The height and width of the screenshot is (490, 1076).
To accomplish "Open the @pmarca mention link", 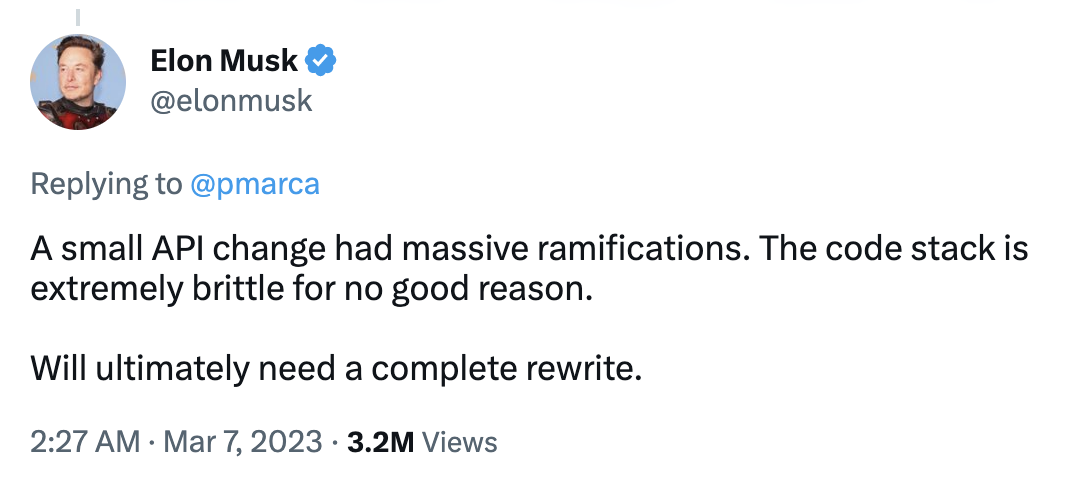I will tap(255, 184).
